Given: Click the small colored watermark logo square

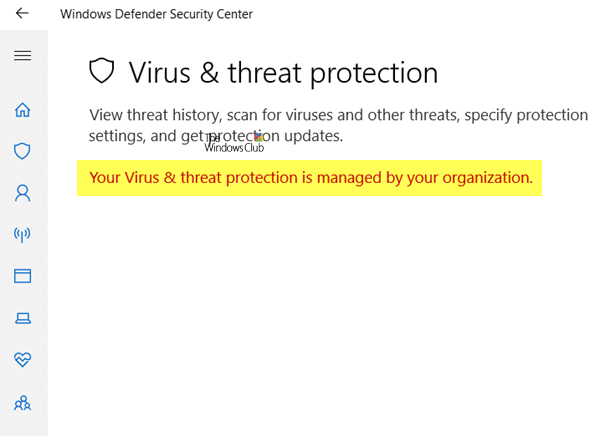Looking at the screenshot, I should click(259, 137).
